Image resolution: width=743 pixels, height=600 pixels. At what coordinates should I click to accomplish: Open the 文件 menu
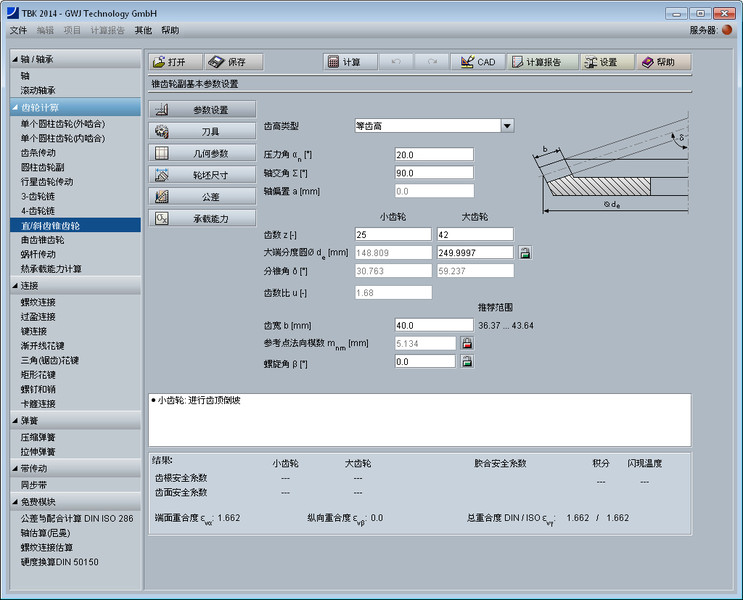[x=18, y=30]
